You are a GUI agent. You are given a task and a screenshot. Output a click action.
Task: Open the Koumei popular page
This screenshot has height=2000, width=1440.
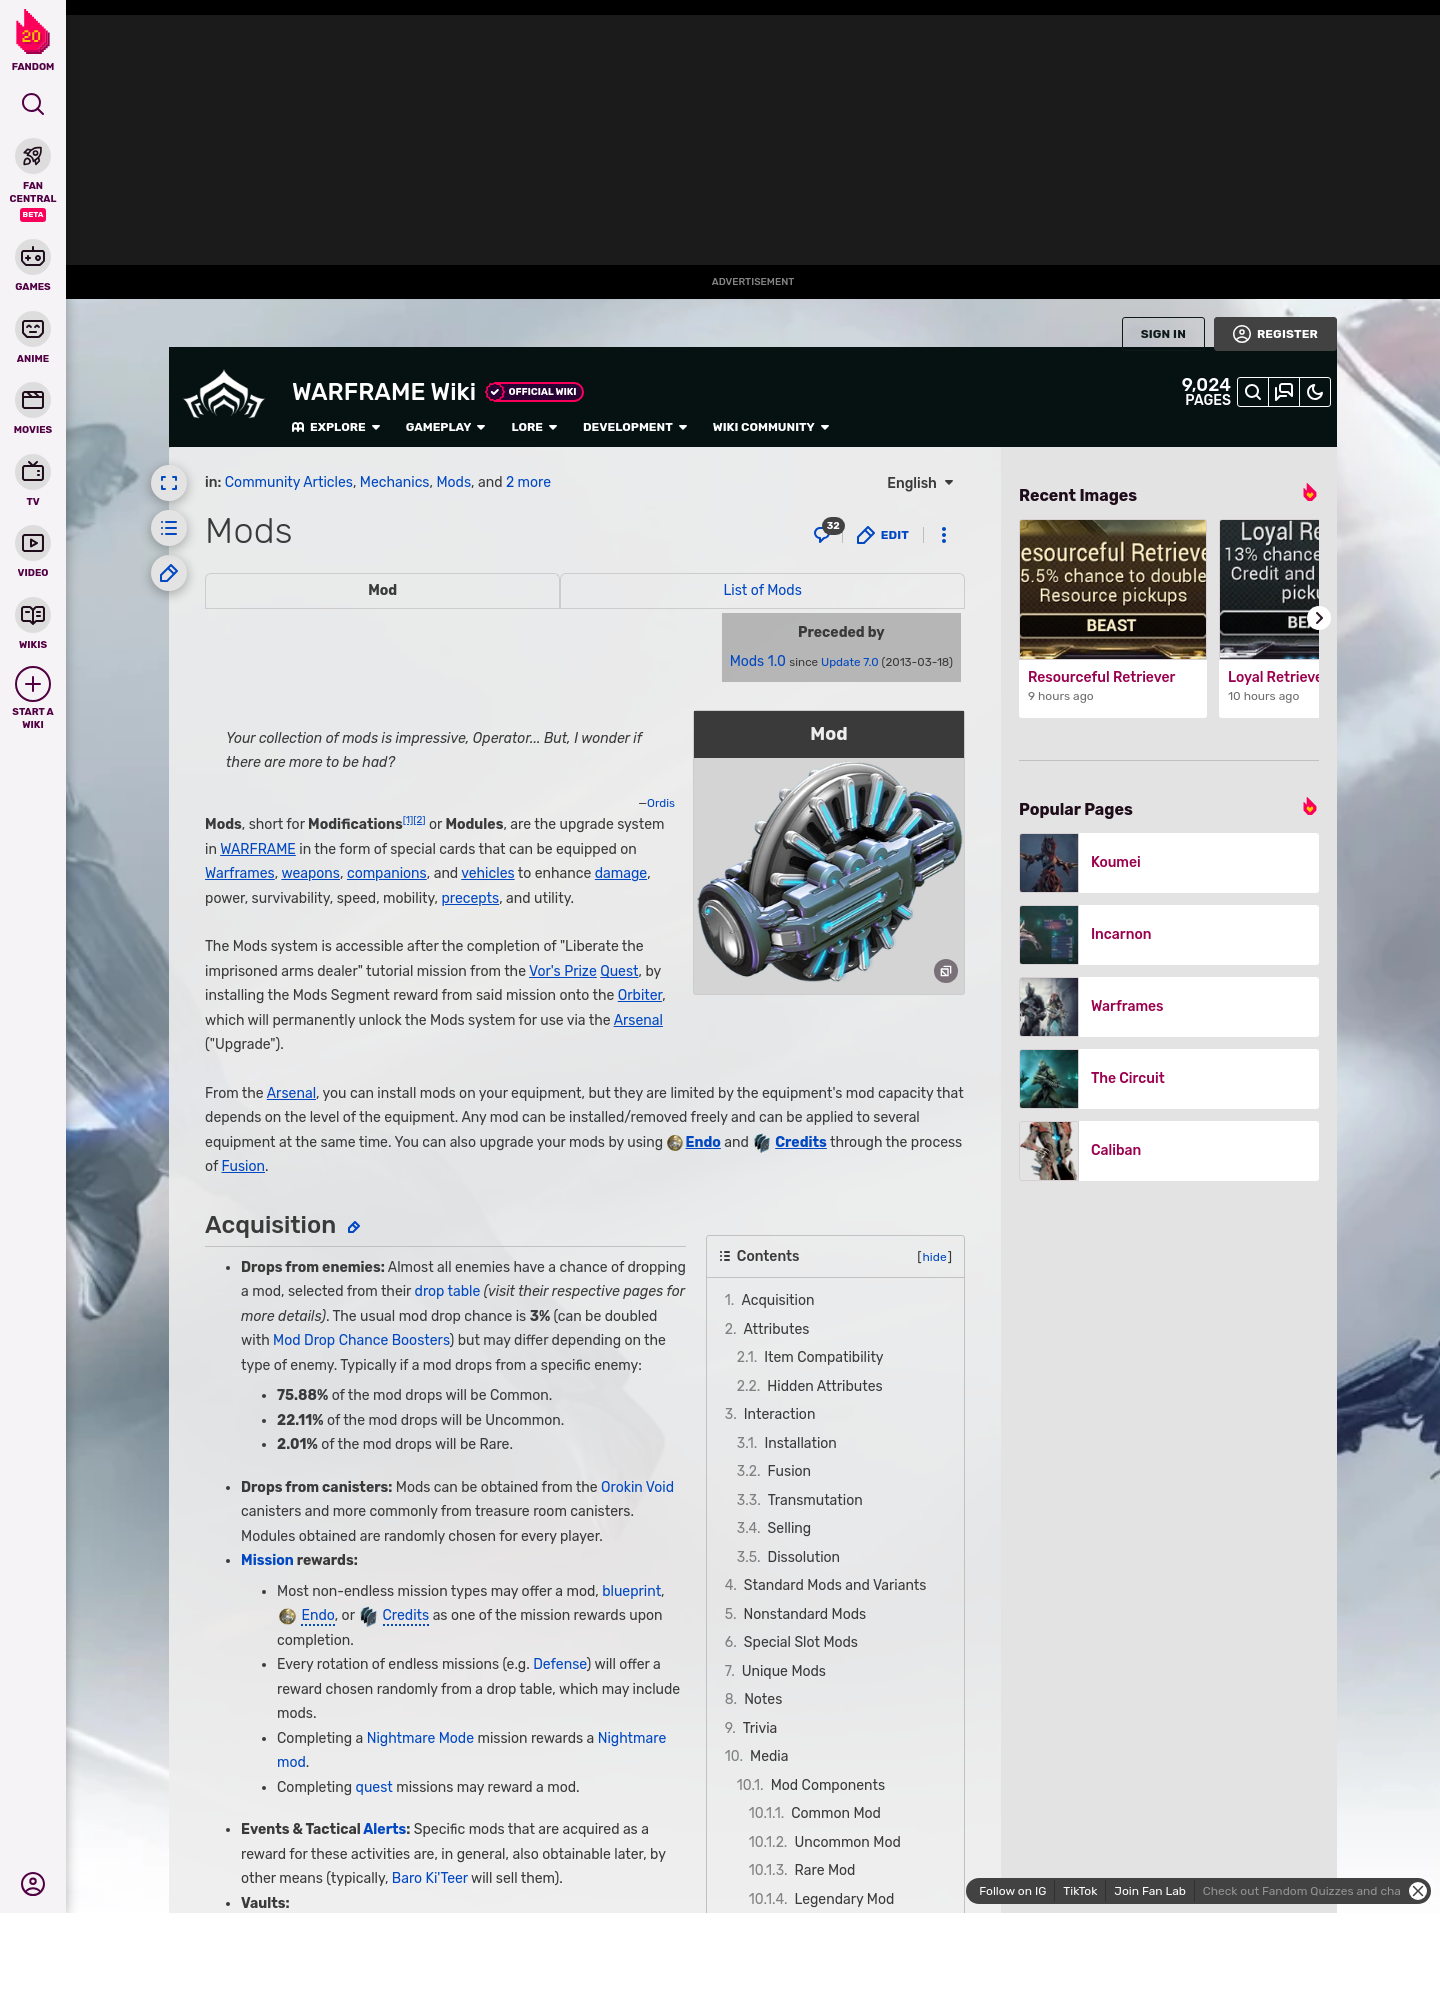coord(1169,863)
